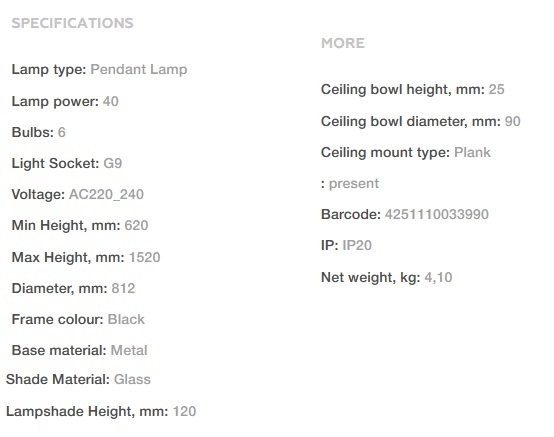The height and width of the screenshot is (437, 554).
Task: Select the Metal base material value
Action: [x=129, y=350]
